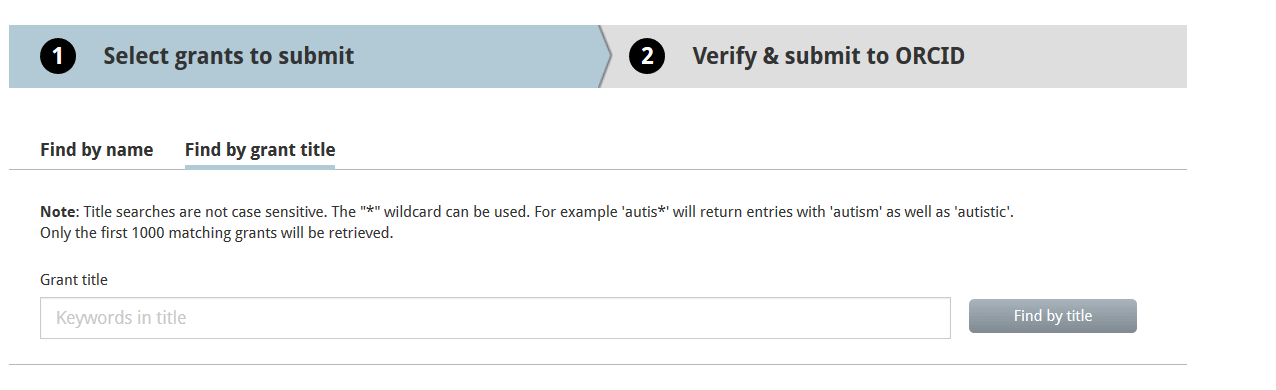Click the chevron arrow between the steps
1276x390 pixels.
point(604,57)
